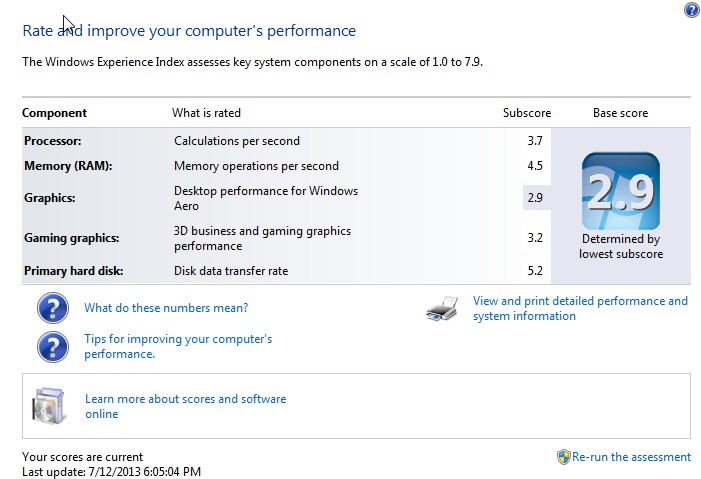This screenshot has height=479, width=701.
Task: Open help via the blue question mark icon at top right
Action: pos(692,10)
